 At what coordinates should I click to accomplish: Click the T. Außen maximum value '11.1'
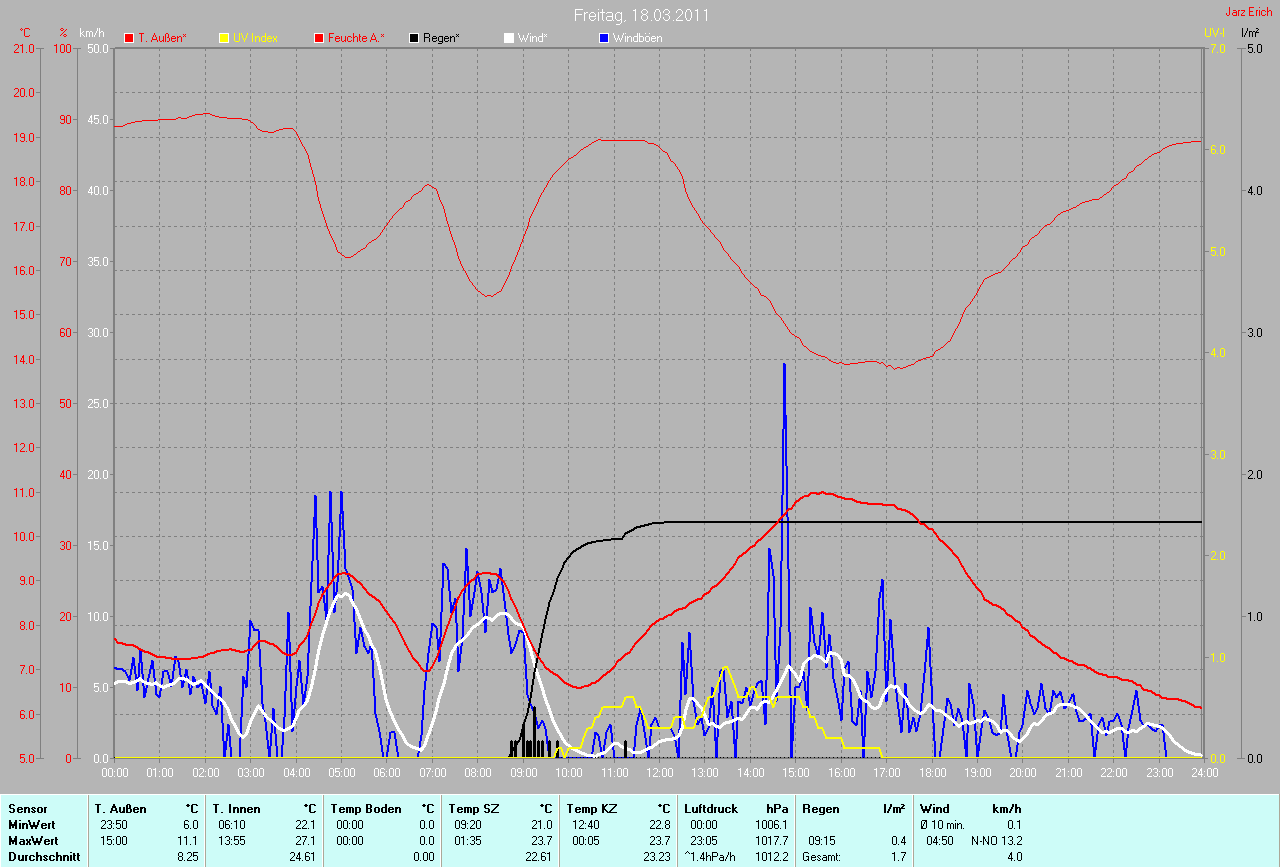coord(187,841)
